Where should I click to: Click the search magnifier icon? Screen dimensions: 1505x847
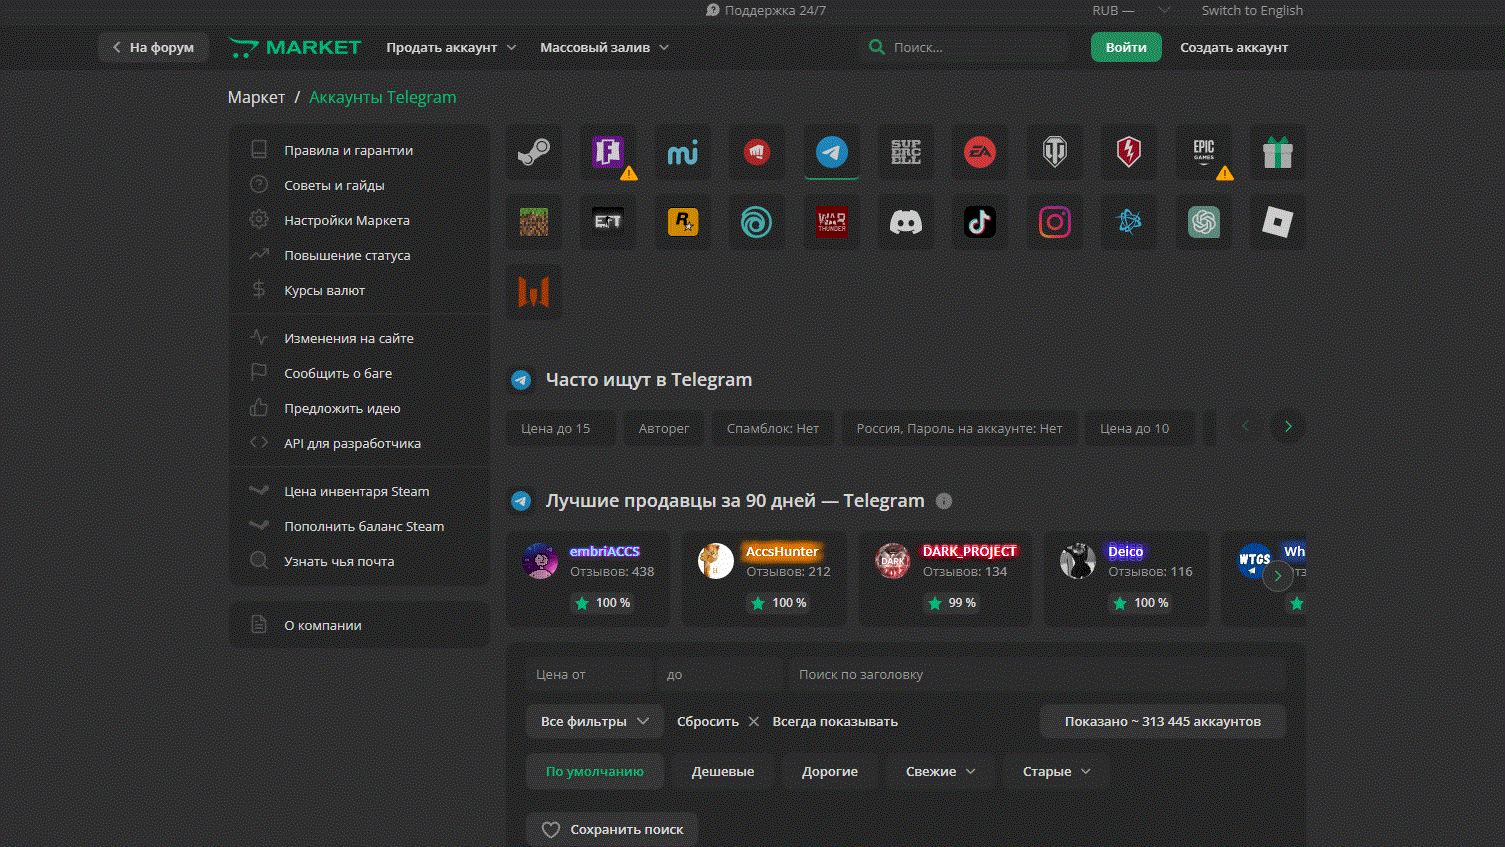877,47
